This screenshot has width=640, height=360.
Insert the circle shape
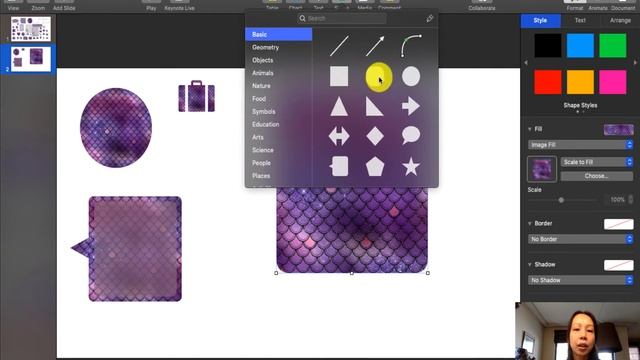tap(411, 76)
